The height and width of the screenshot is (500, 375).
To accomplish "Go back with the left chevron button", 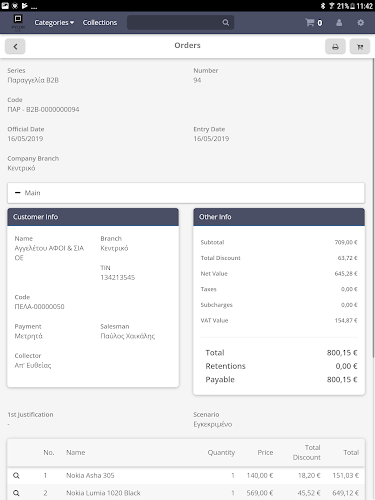I will pos(15,46).
